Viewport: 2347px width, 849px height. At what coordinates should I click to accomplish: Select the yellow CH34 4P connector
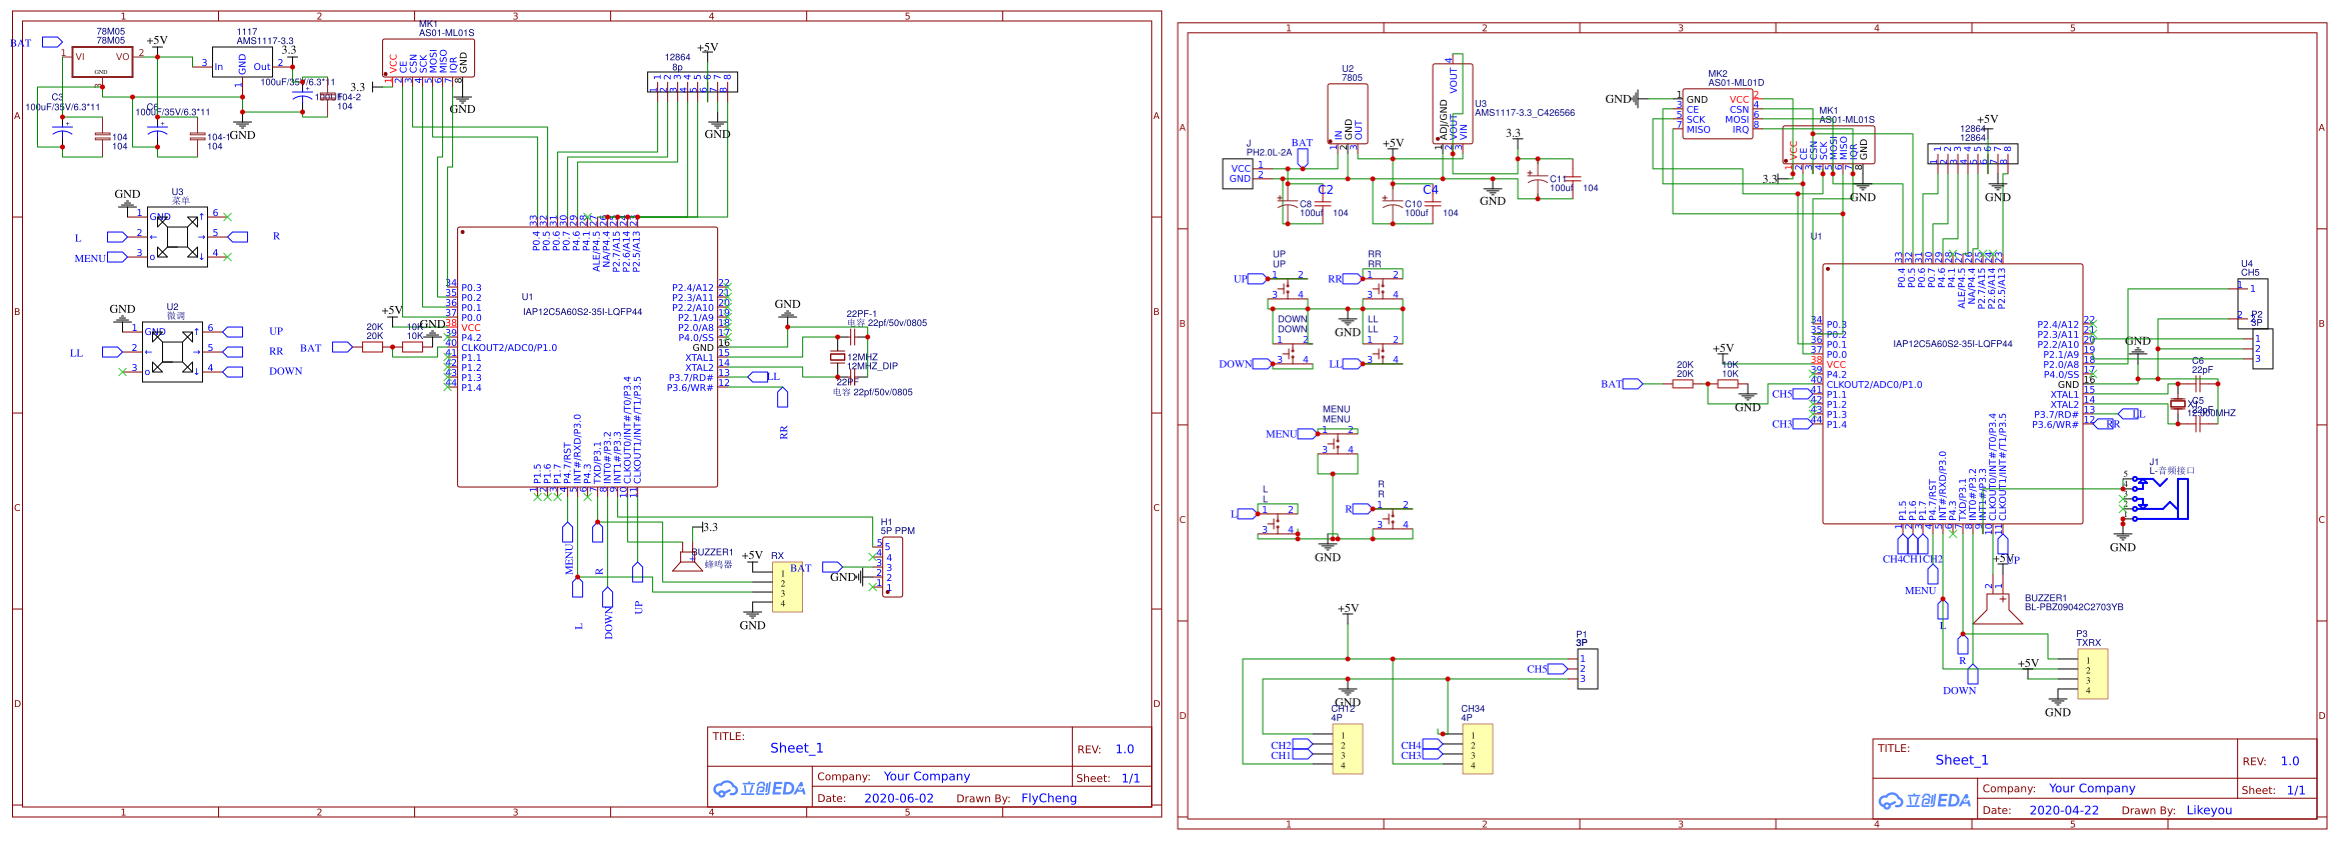1477,749
